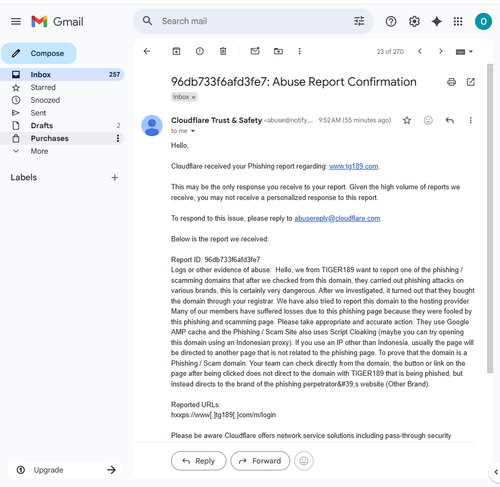Select input tools dropdown
The height and width of the screenshot is (487, 500).
[x=464, y=52]
